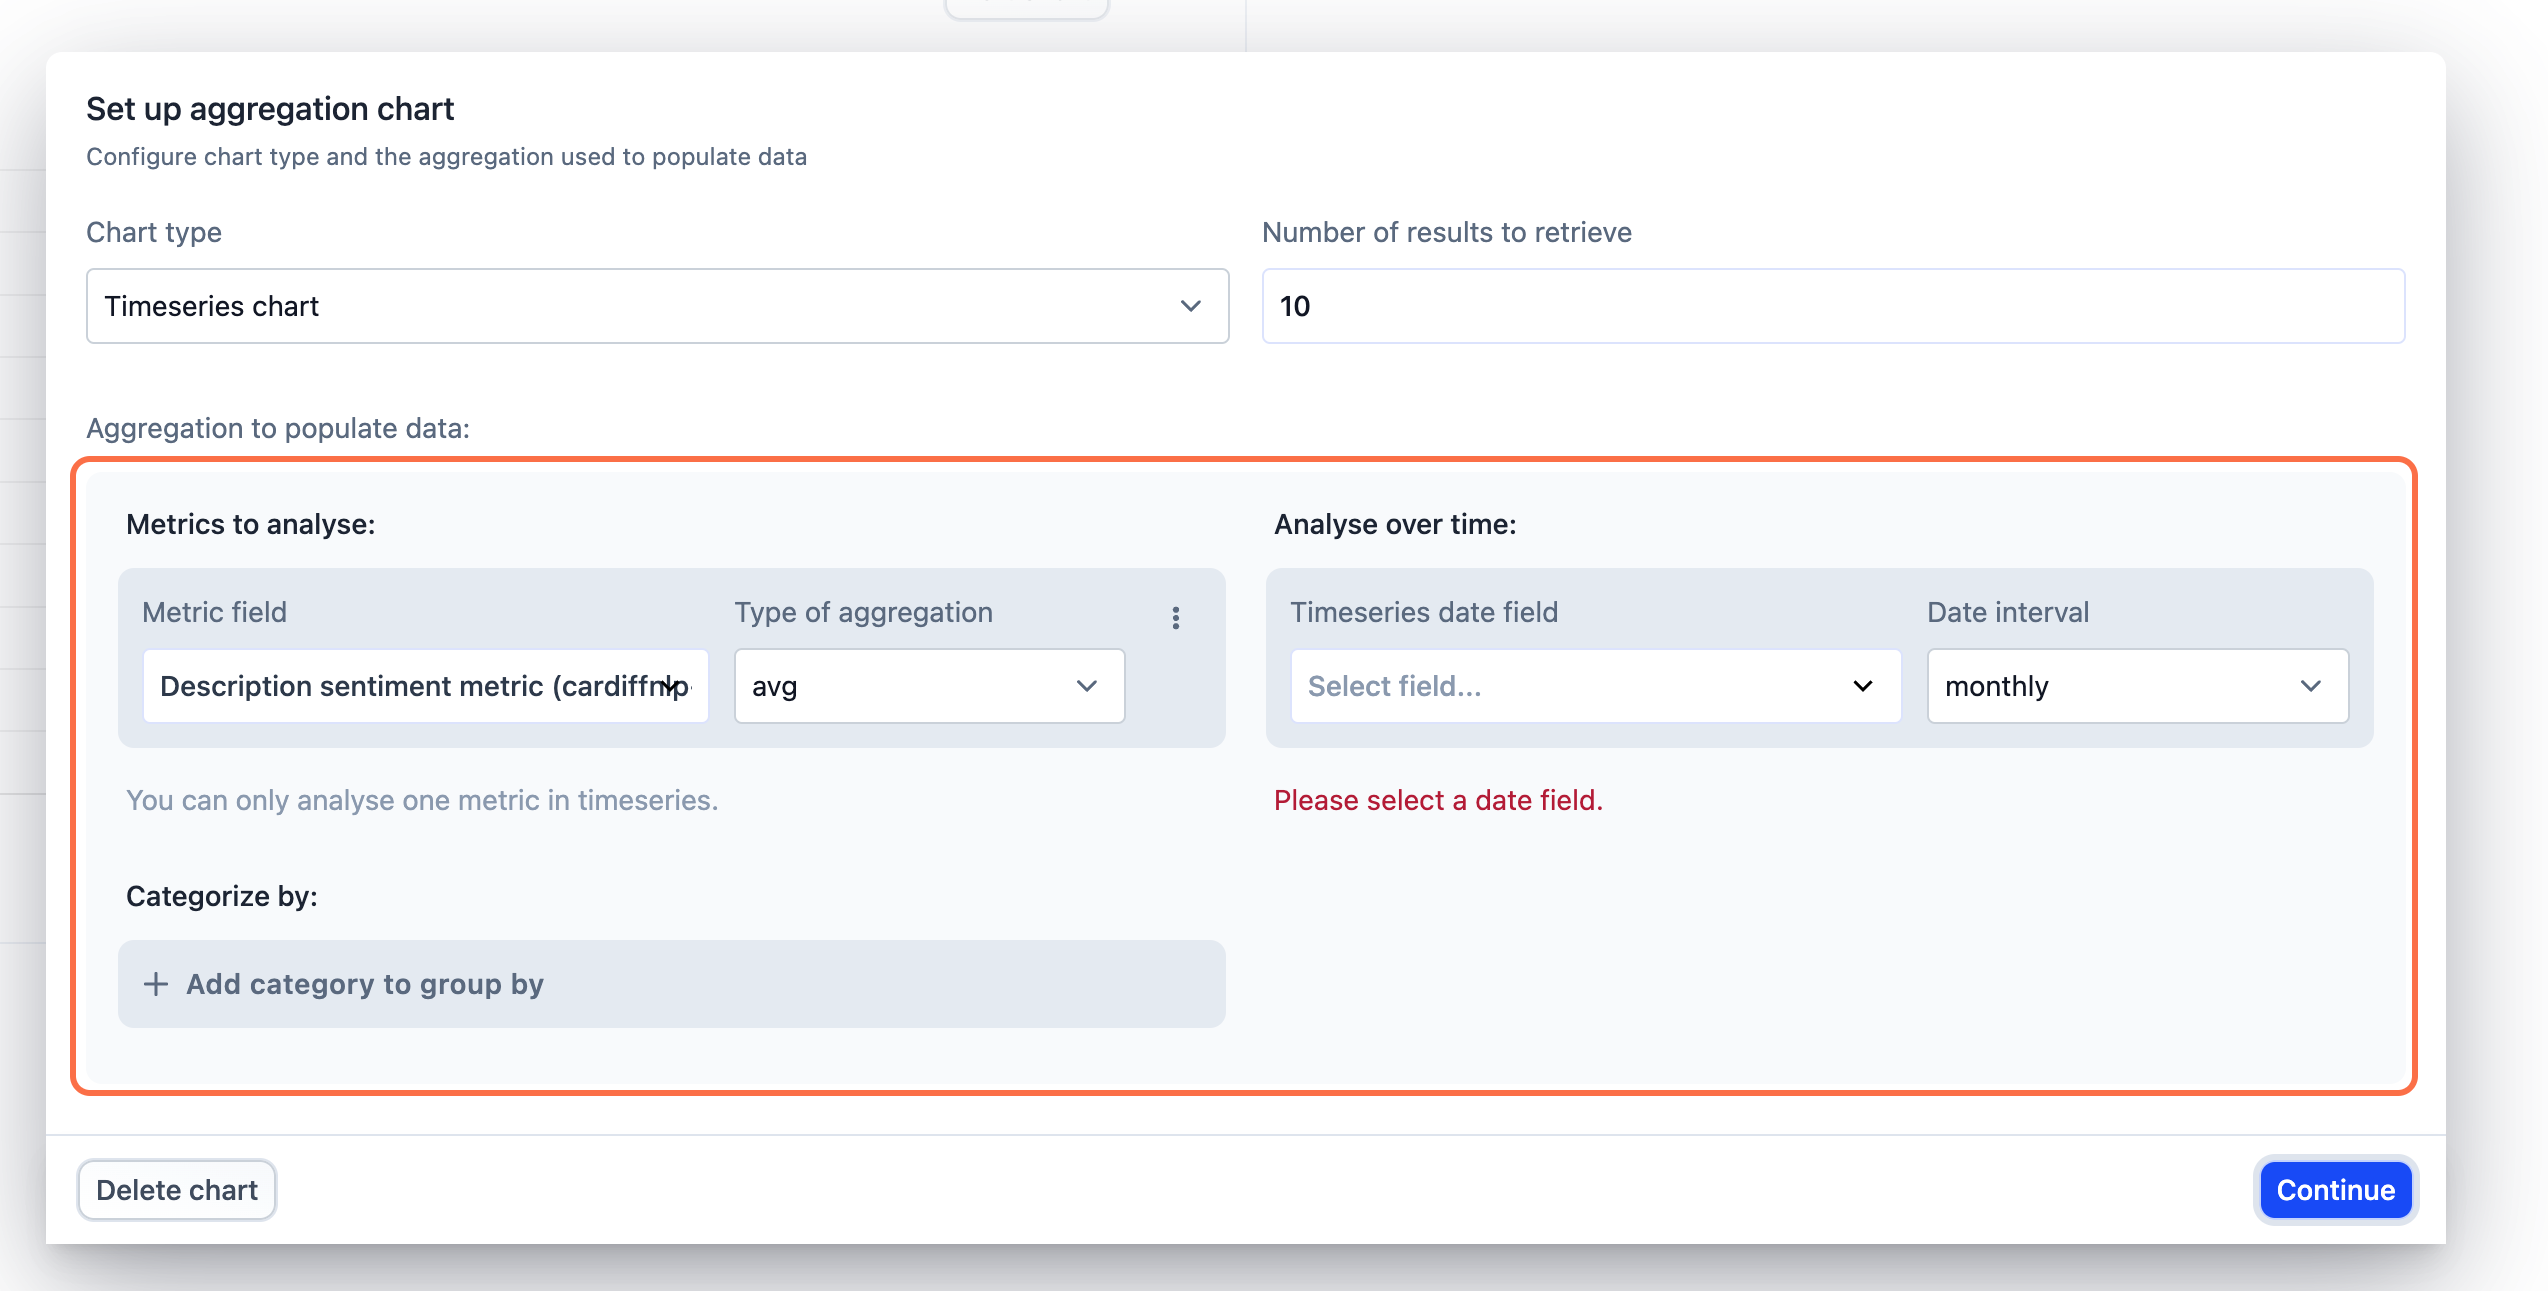This screenshot has width=2548, height=1291.
Task: Click the 'Please select a date field' error
Action: point(1437,800)
